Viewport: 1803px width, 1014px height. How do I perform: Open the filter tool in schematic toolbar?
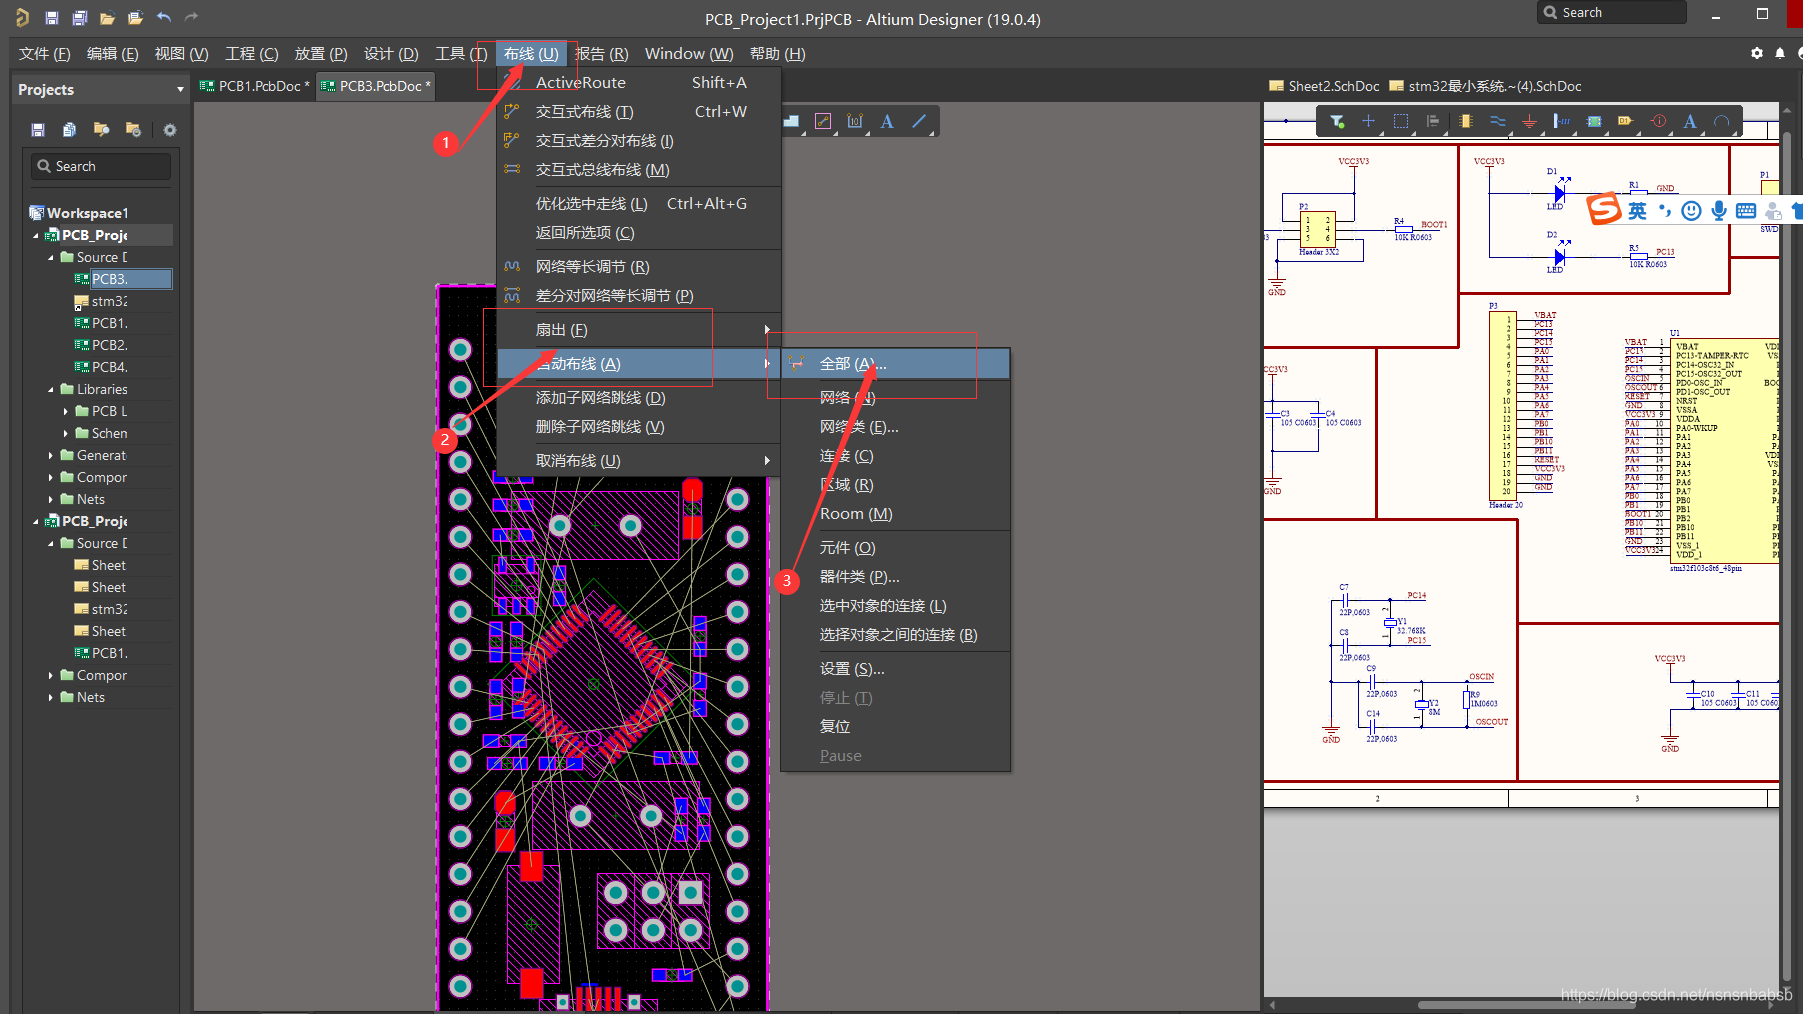[x=1337, y=121]
